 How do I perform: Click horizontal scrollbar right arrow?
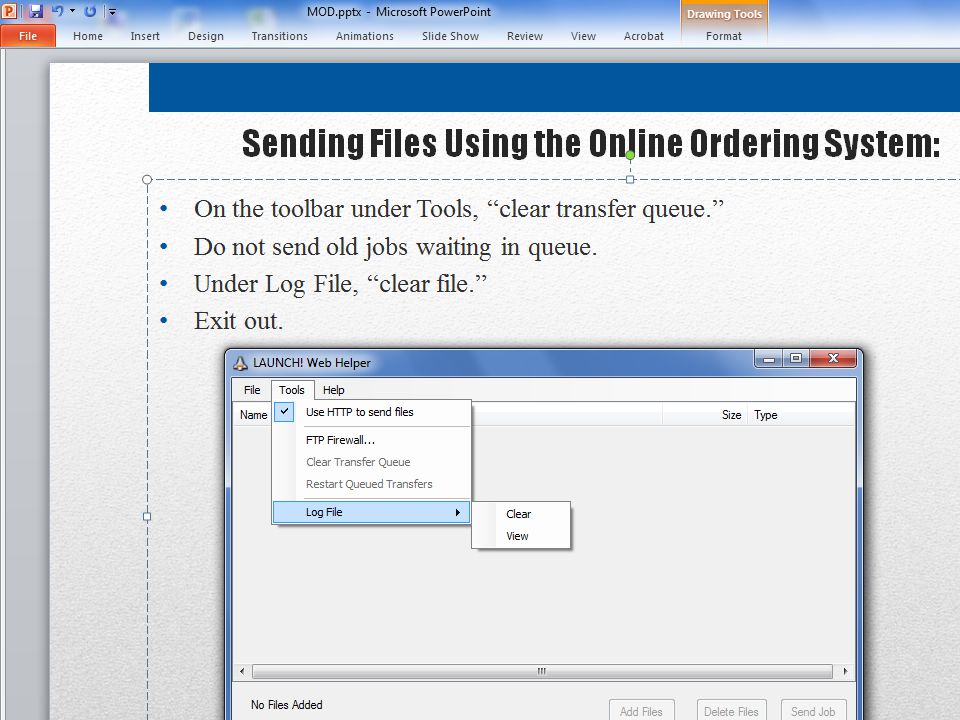[846, 672]
